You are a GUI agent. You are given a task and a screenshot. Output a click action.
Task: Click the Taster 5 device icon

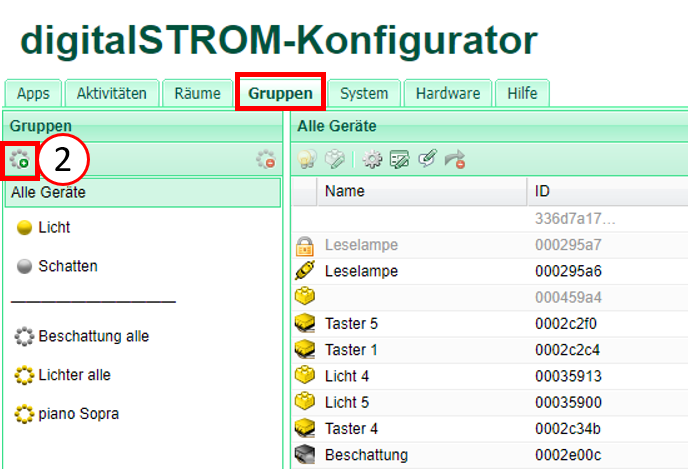tap(305, 323)
